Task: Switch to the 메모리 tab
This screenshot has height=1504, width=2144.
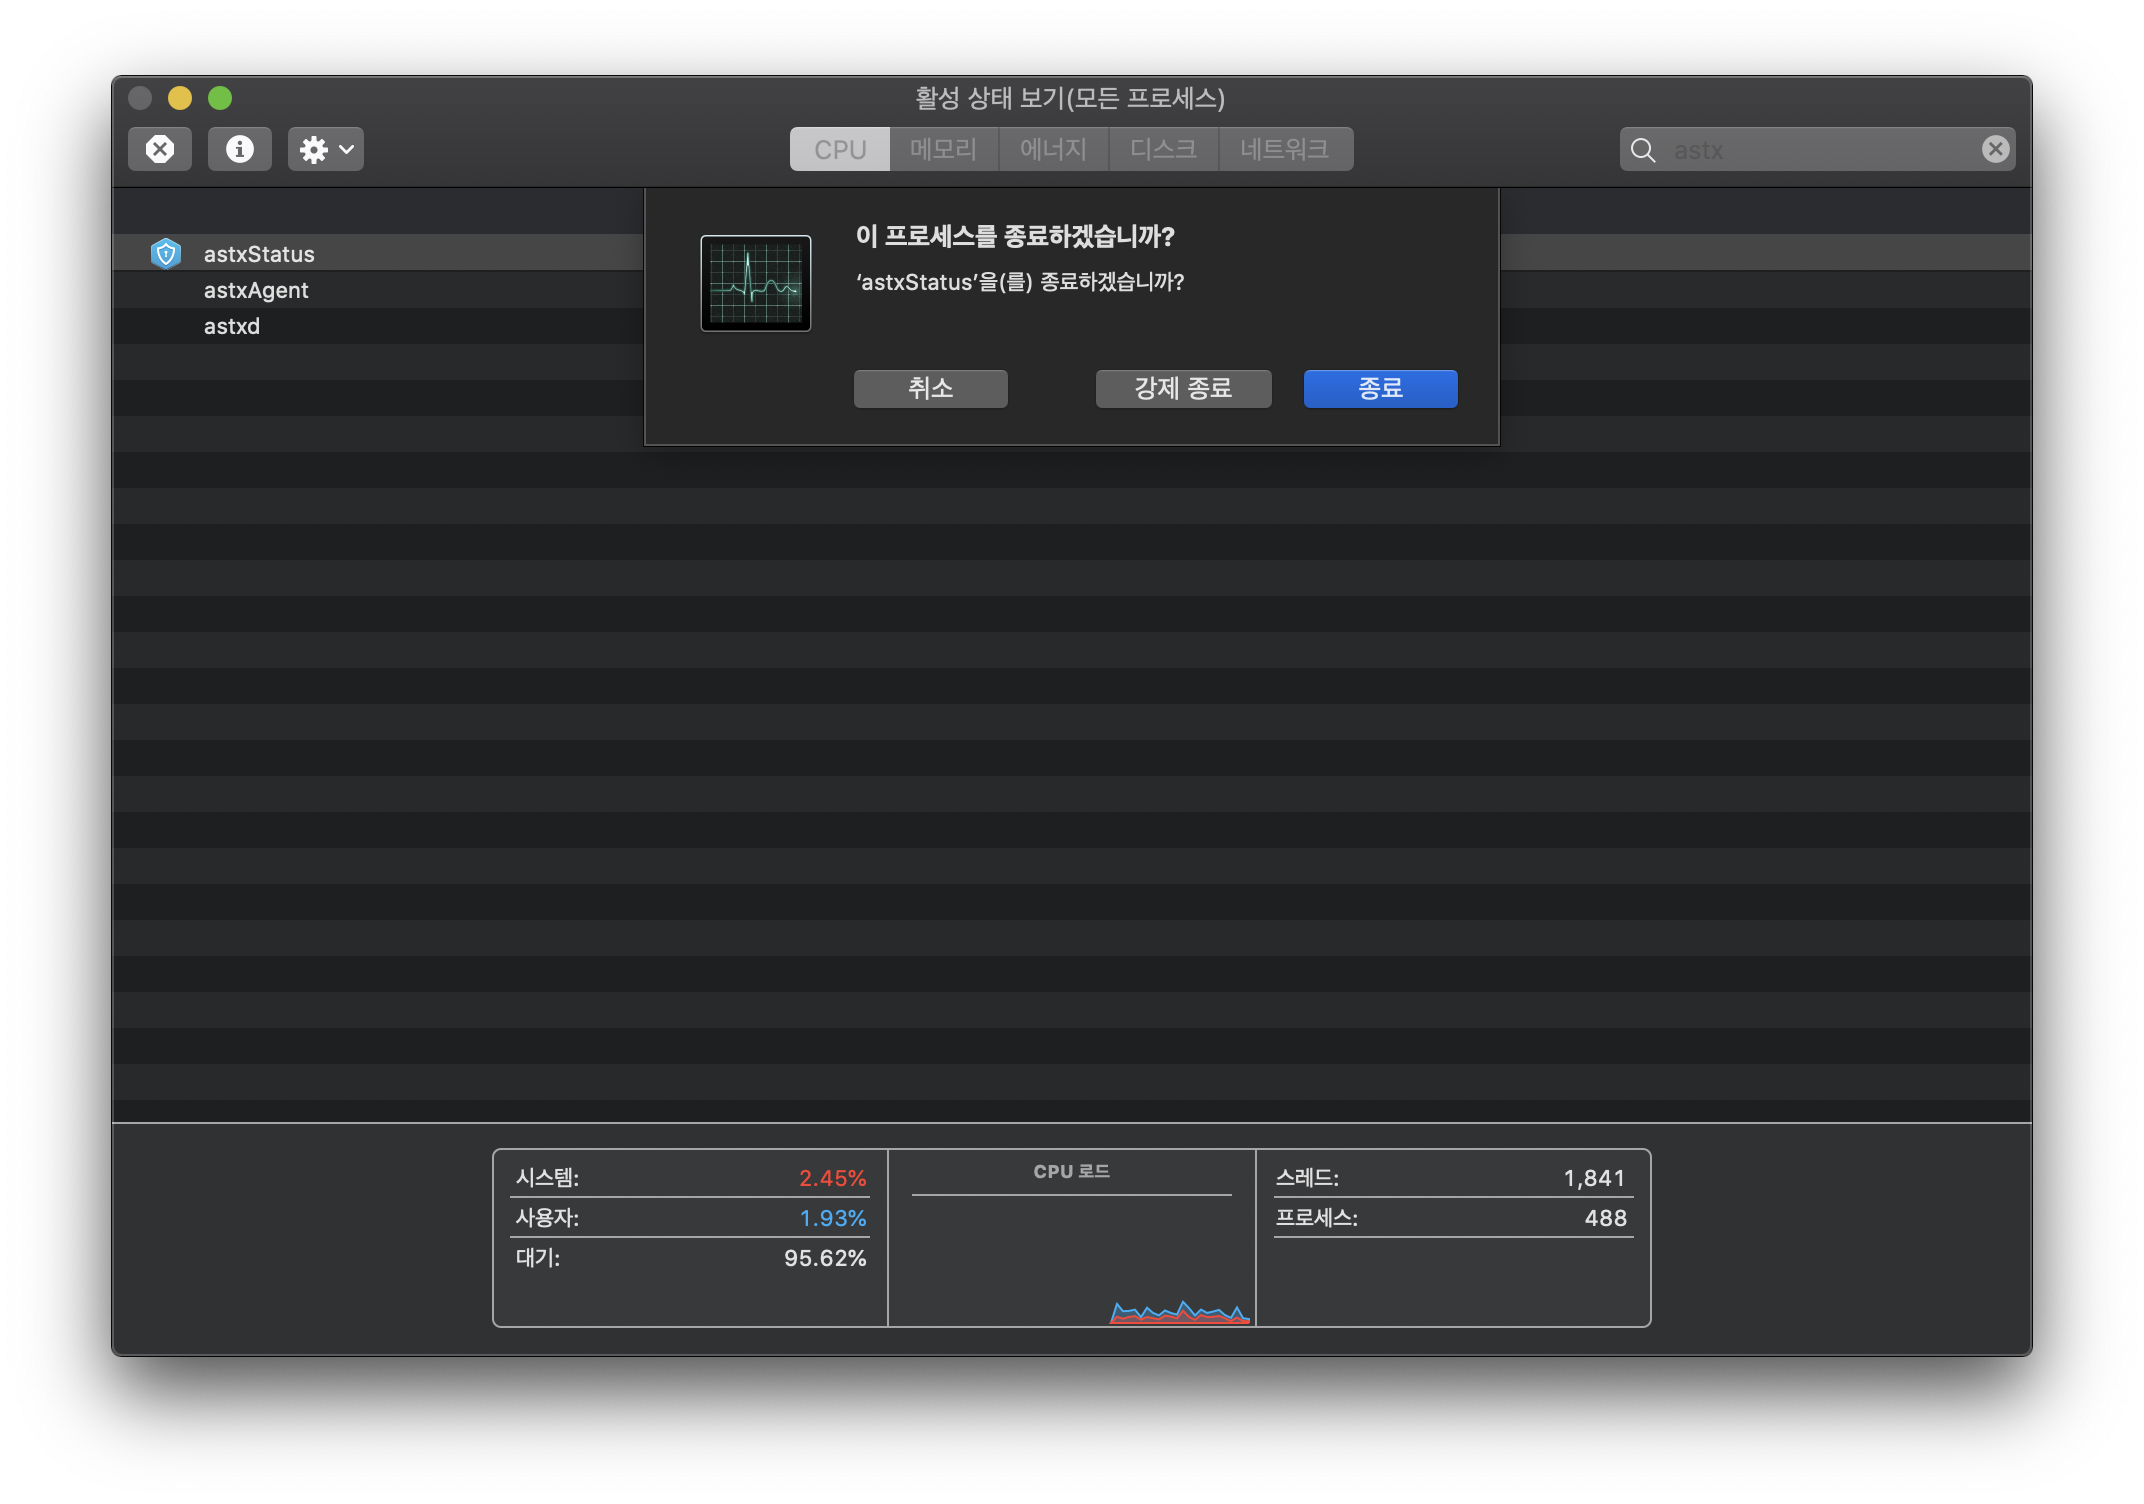Action: coord(943,149)
